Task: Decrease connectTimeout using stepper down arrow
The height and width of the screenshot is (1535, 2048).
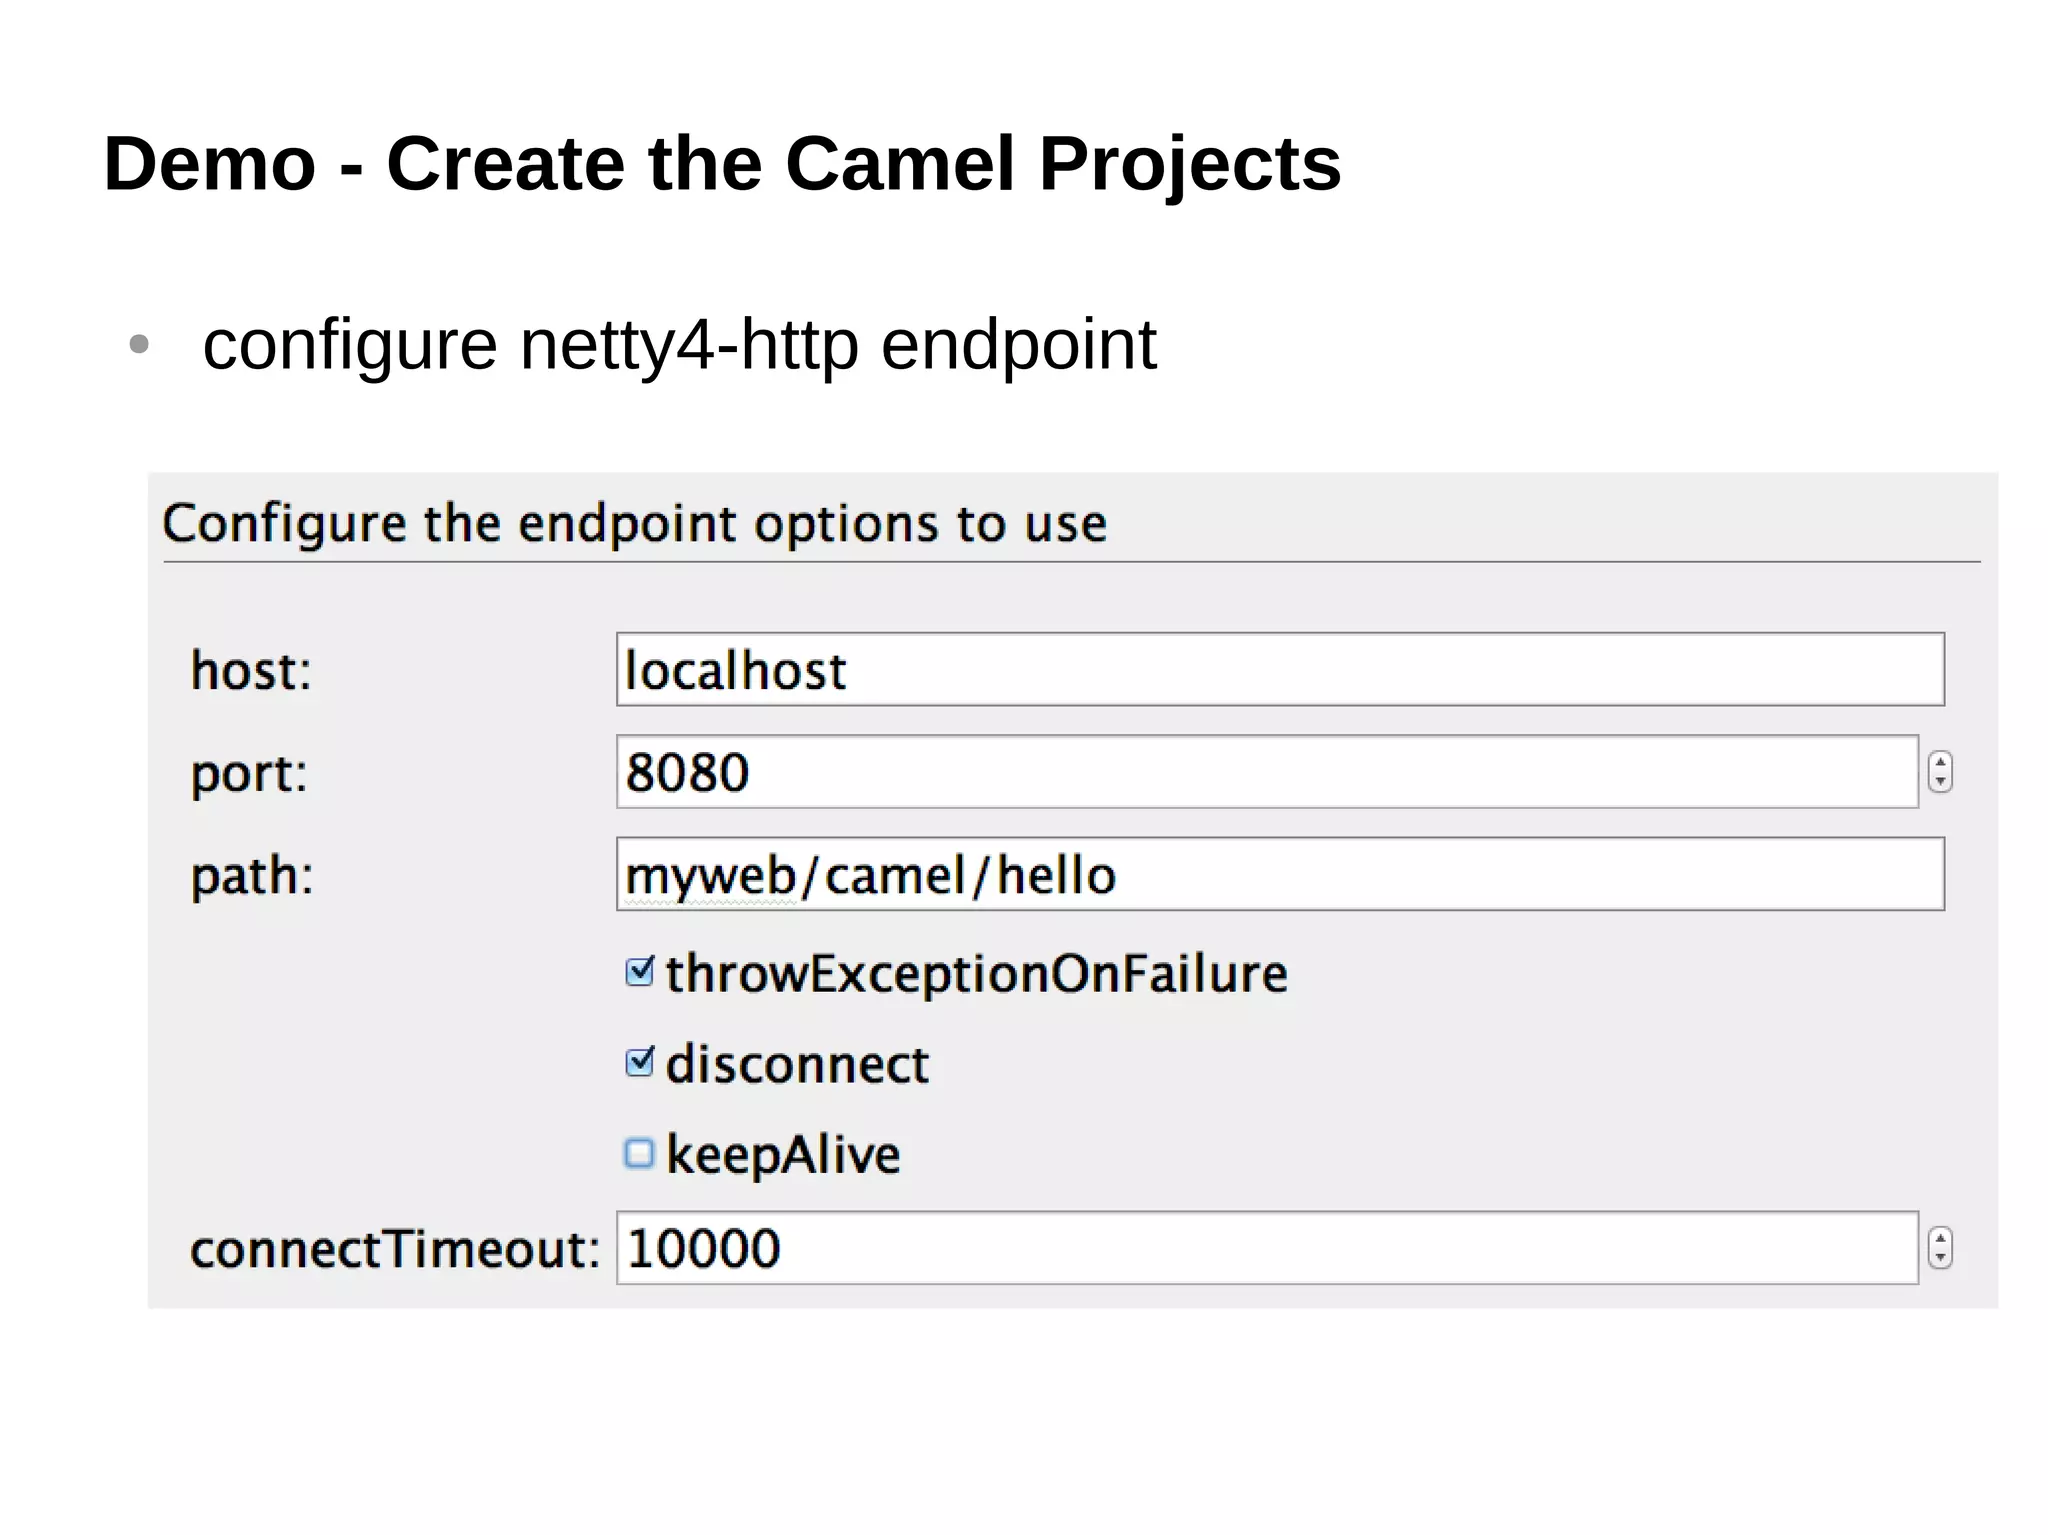Action: [x=1940, y=1258]
